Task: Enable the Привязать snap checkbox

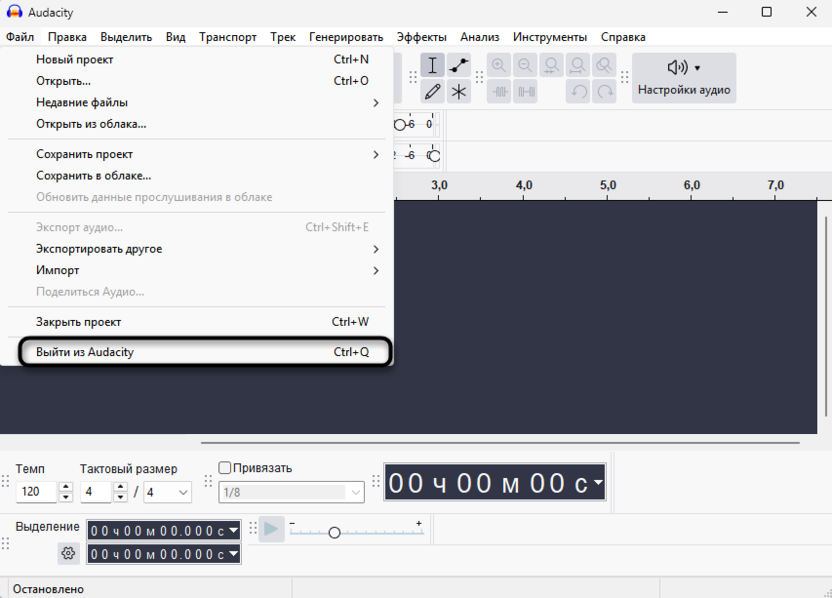Action: coord(225,468)
